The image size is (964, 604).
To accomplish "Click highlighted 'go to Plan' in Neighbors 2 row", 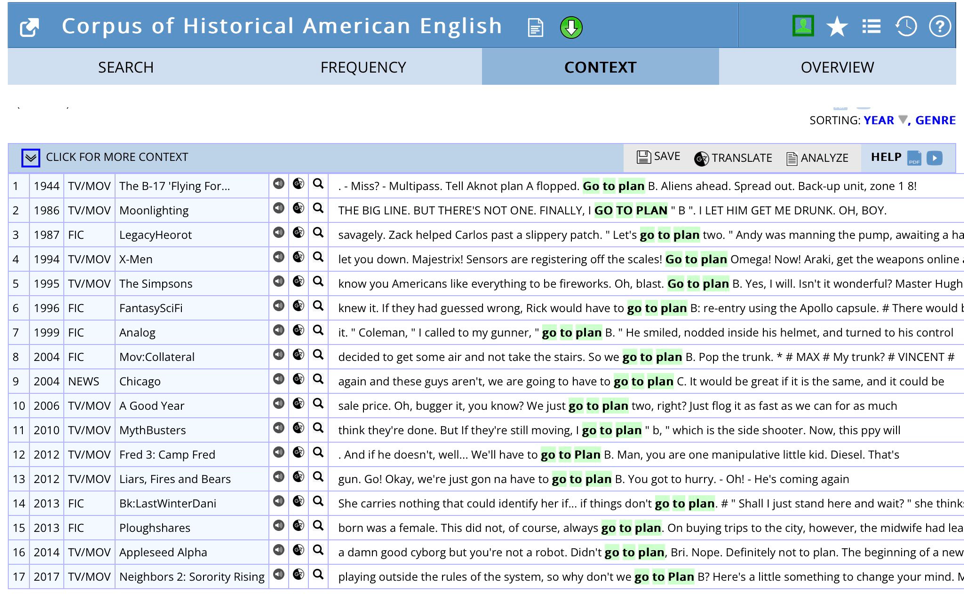I will tap(664, 577).
